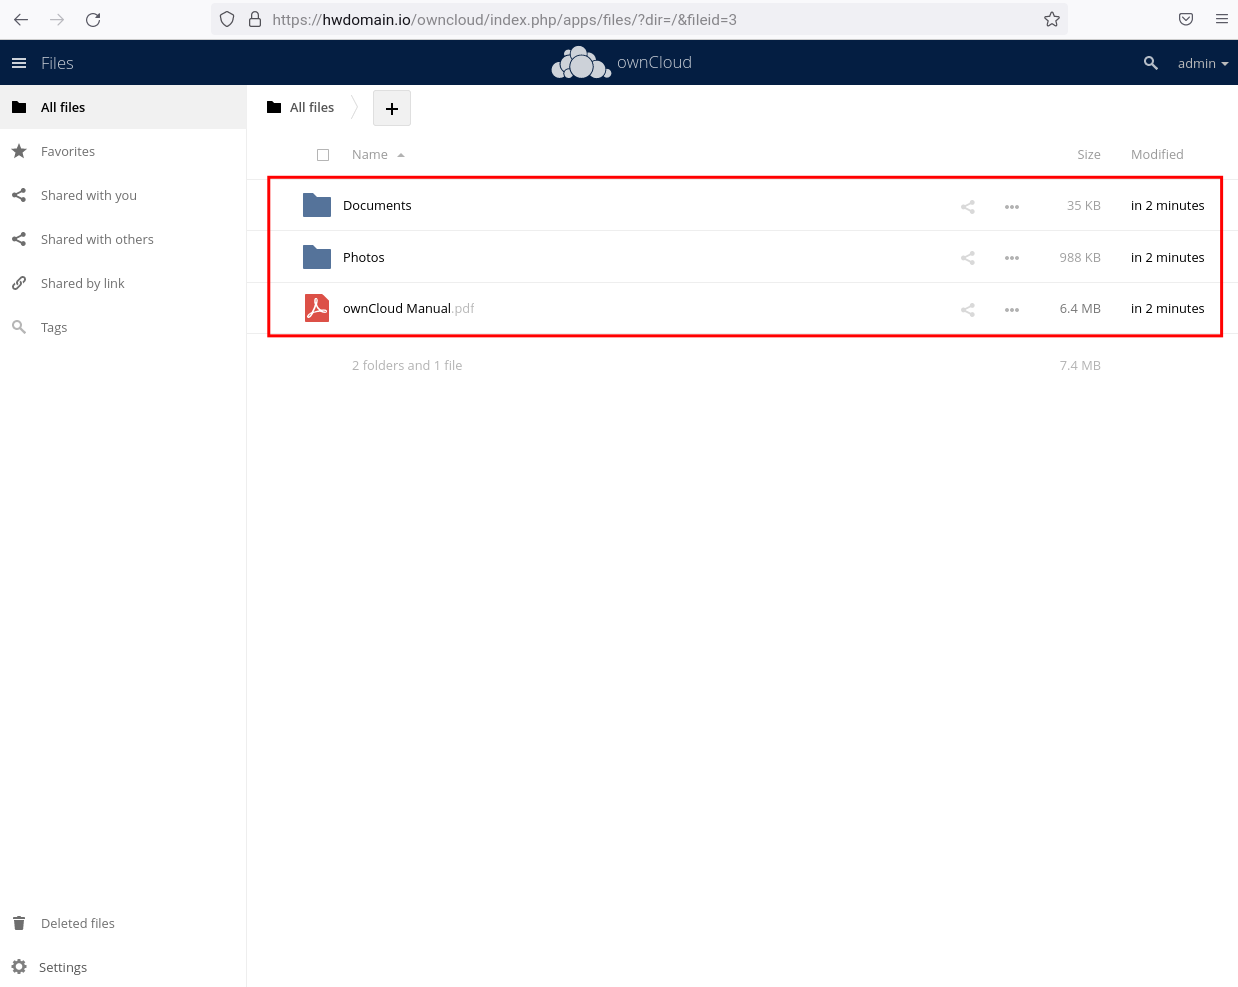Open Shared by link section
Image resolution: width=1238 pixels, height=987 pixels.
click(123, 283)
